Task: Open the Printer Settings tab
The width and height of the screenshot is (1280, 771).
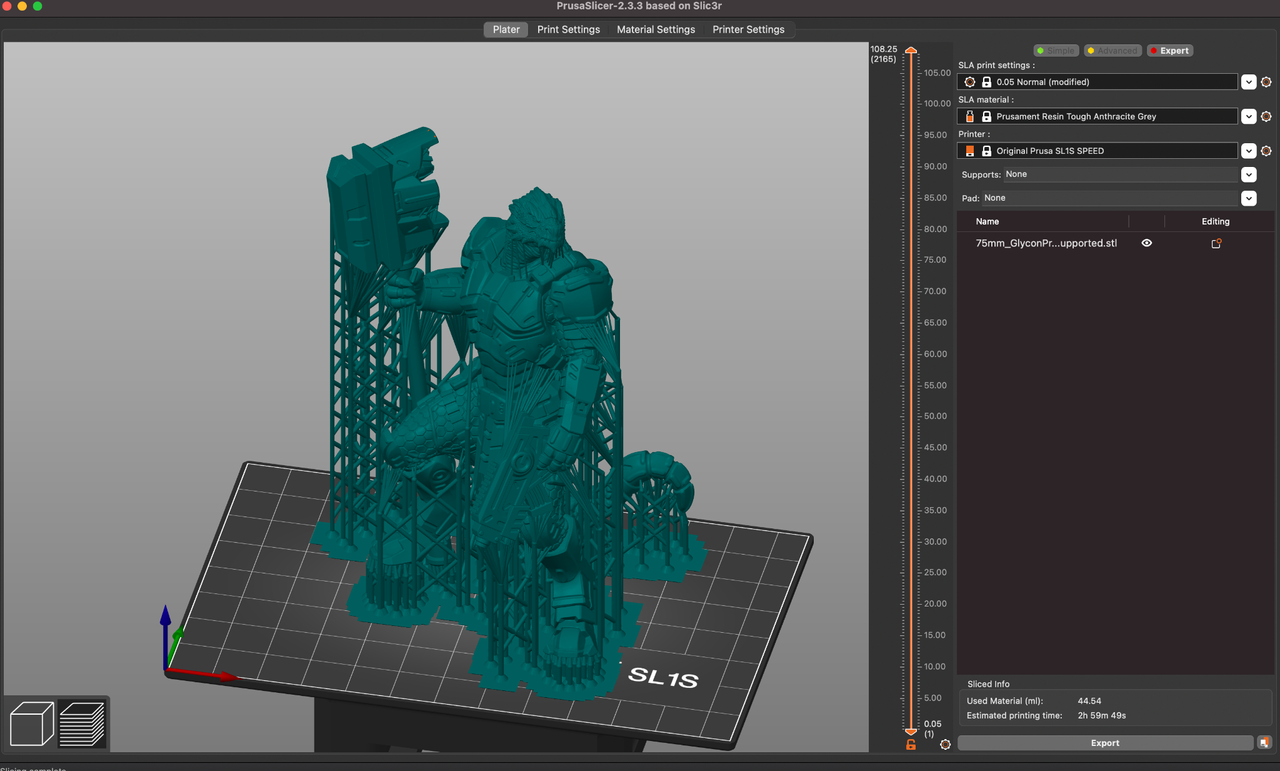Action: pyautogui.click(x=748, y=29)
